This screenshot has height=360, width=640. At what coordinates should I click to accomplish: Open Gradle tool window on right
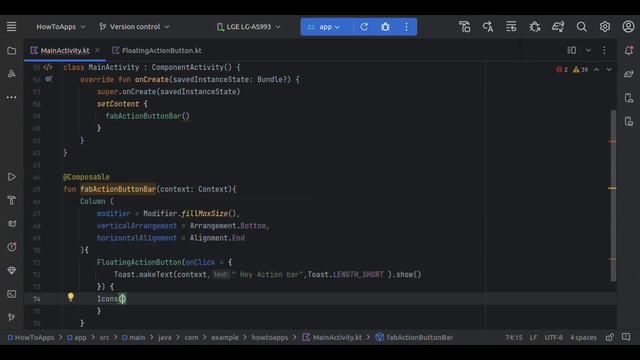(629, 74)
